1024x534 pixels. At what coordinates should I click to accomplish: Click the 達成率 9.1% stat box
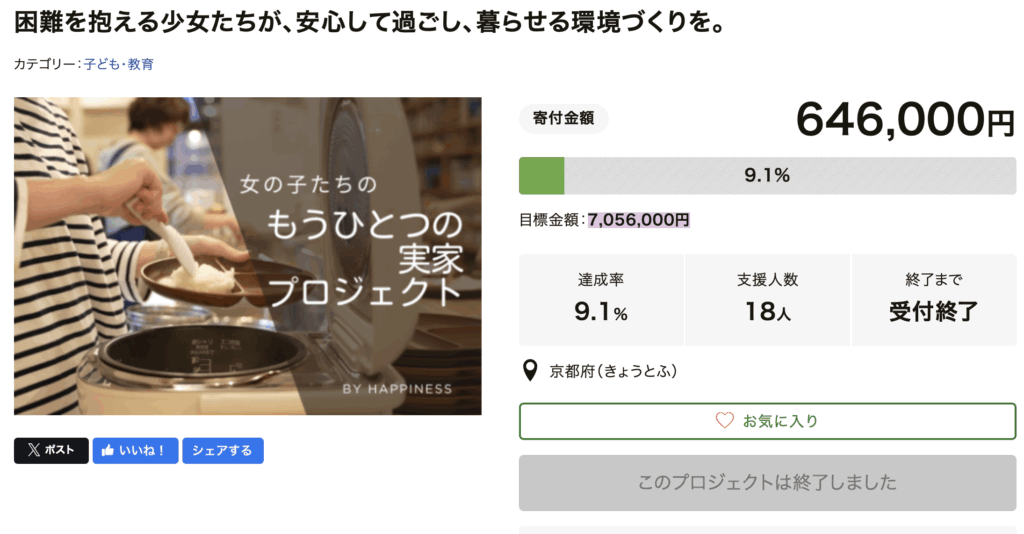(x=601, y=299)
